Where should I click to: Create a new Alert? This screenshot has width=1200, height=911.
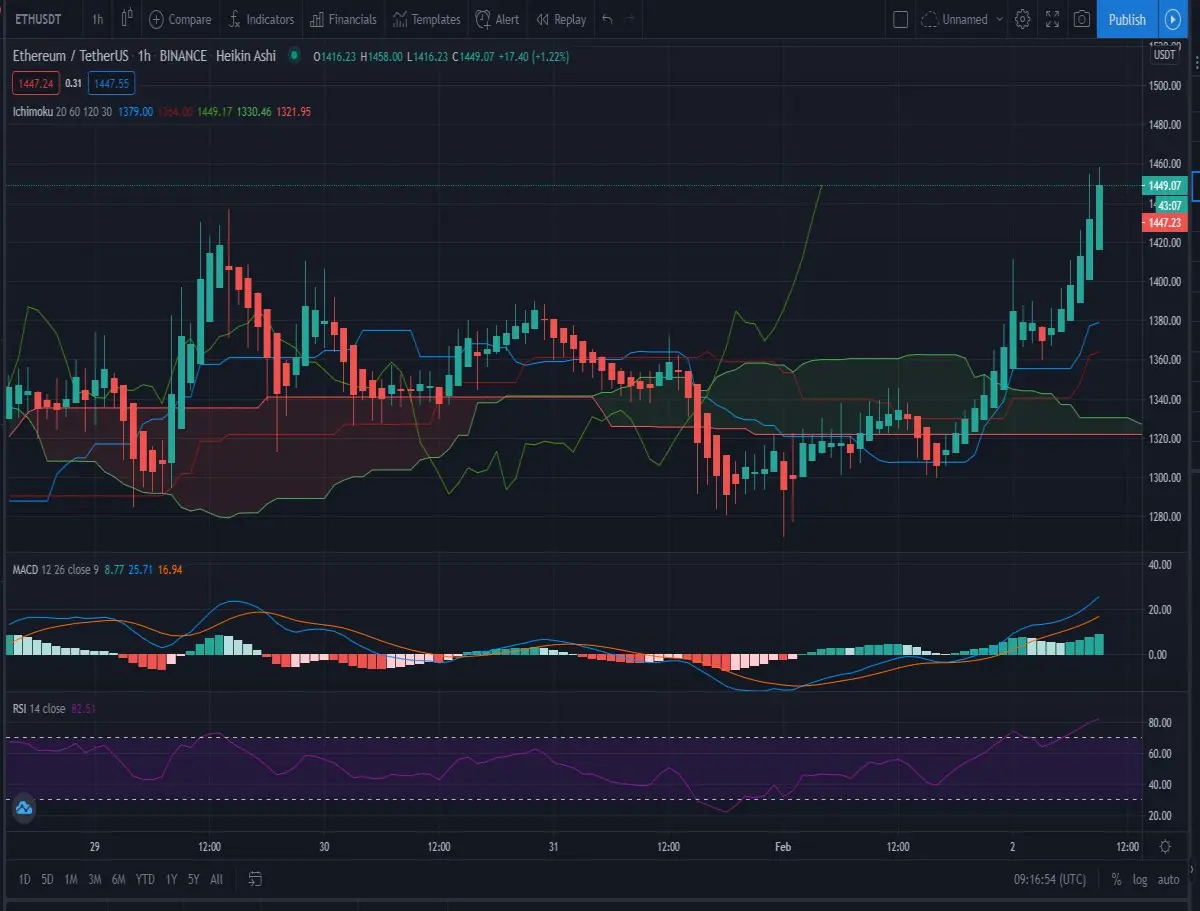tap(497, 19)
